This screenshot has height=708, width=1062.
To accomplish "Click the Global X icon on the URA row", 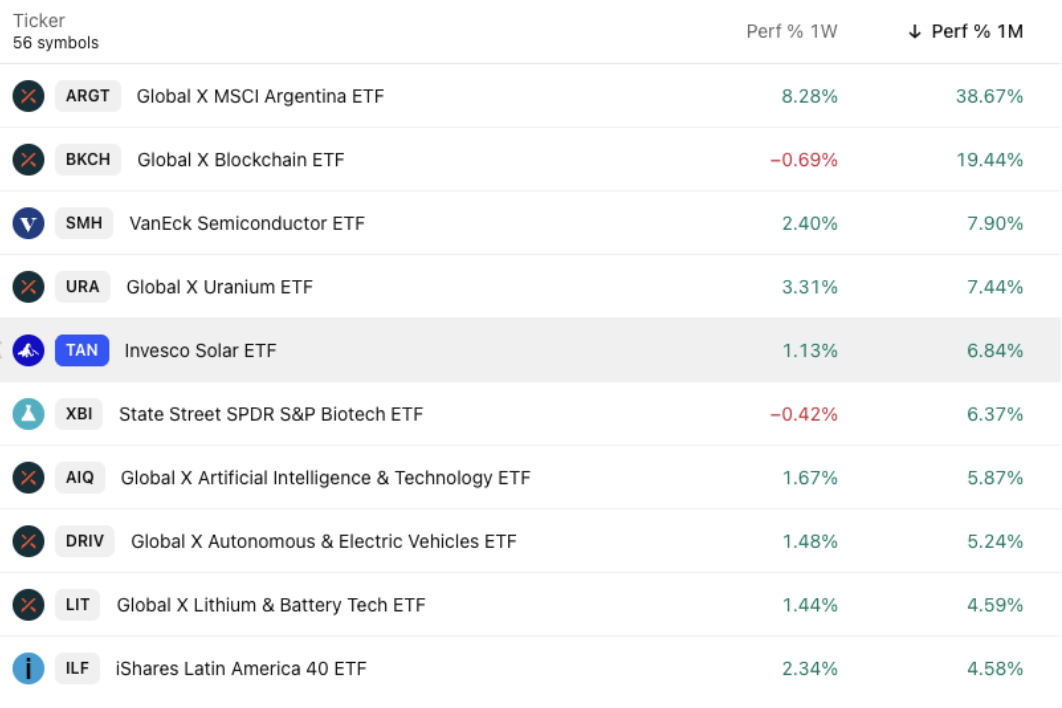I will 29,287.
